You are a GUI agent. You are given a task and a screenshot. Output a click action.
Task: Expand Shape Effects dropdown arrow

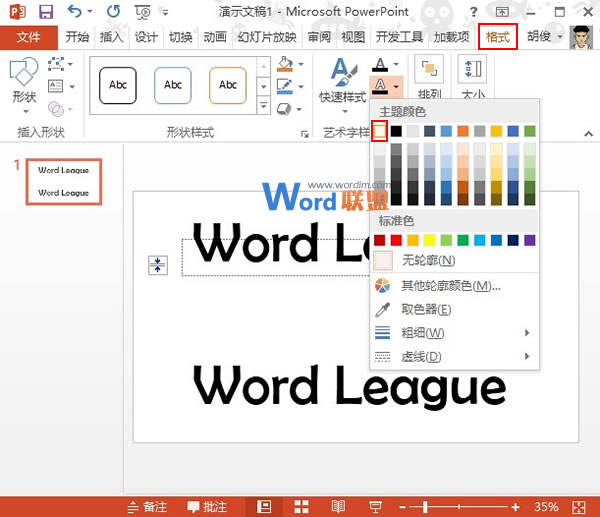[299, 109]
